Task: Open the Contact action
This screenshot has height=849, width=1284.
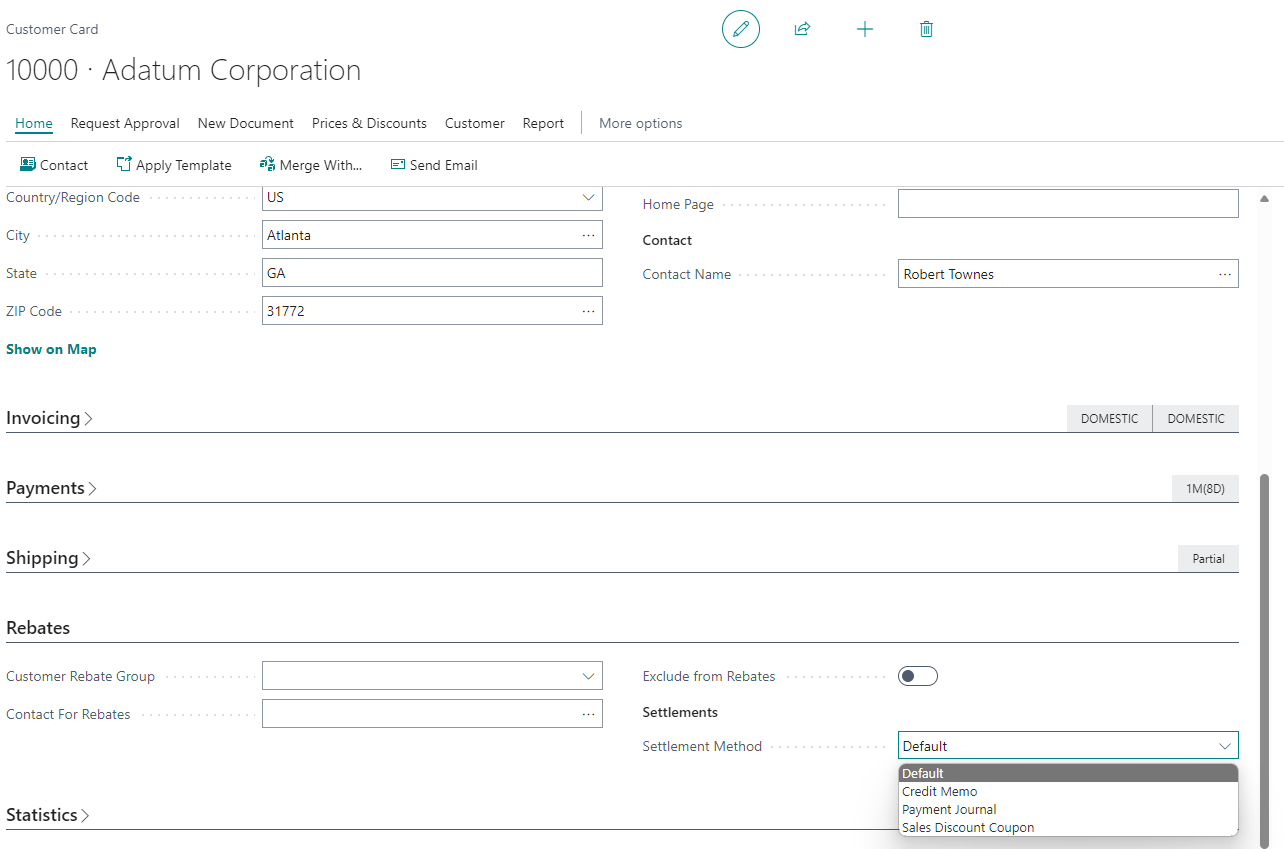Action: click(x=54, y=165)
